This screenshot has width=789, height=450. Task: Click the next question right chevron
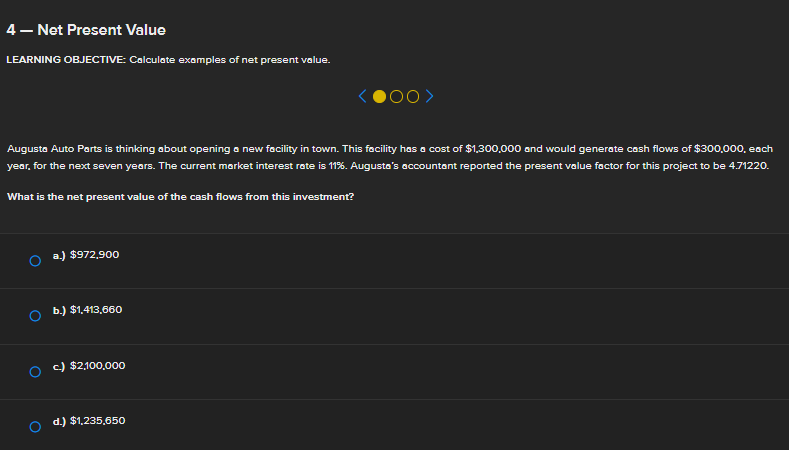click(x=429, y=97)
